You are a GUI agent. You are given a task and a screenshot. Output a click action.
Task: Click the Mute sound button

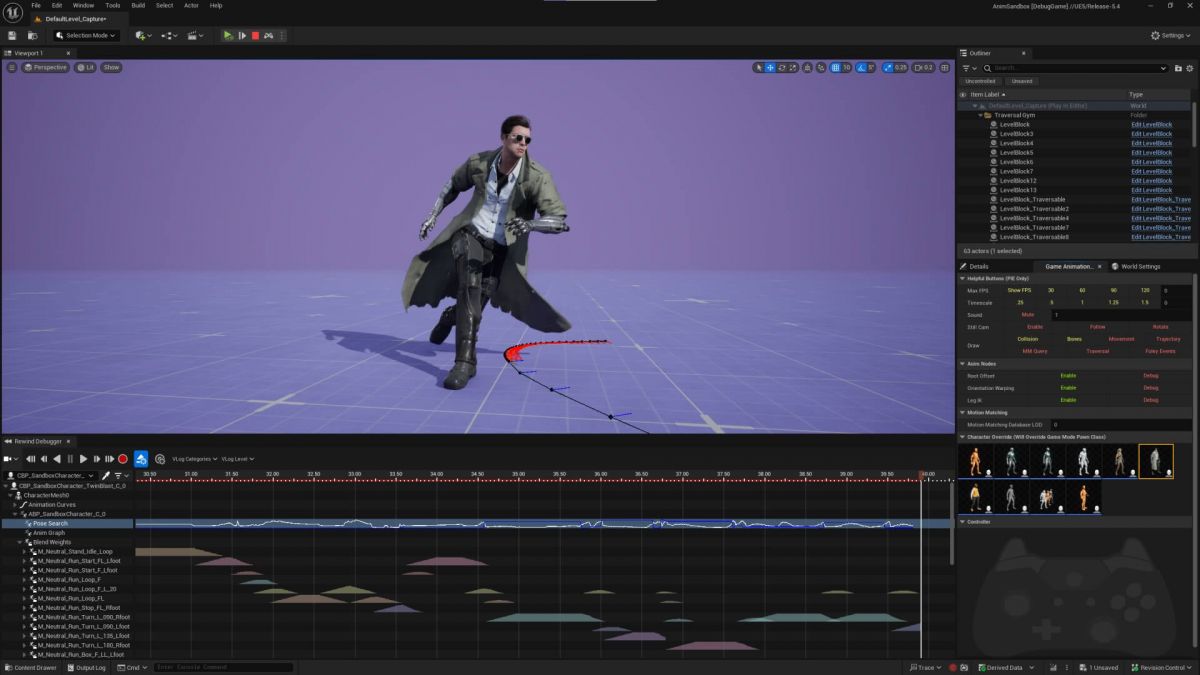point(1027,314)
